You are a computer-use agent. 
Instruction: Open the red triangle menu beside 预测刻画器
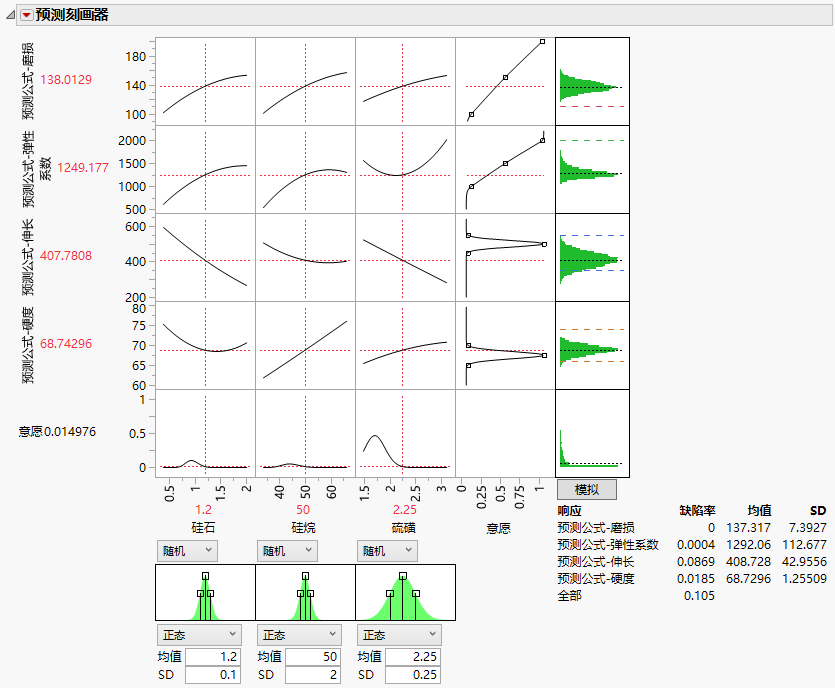(26, 15)
